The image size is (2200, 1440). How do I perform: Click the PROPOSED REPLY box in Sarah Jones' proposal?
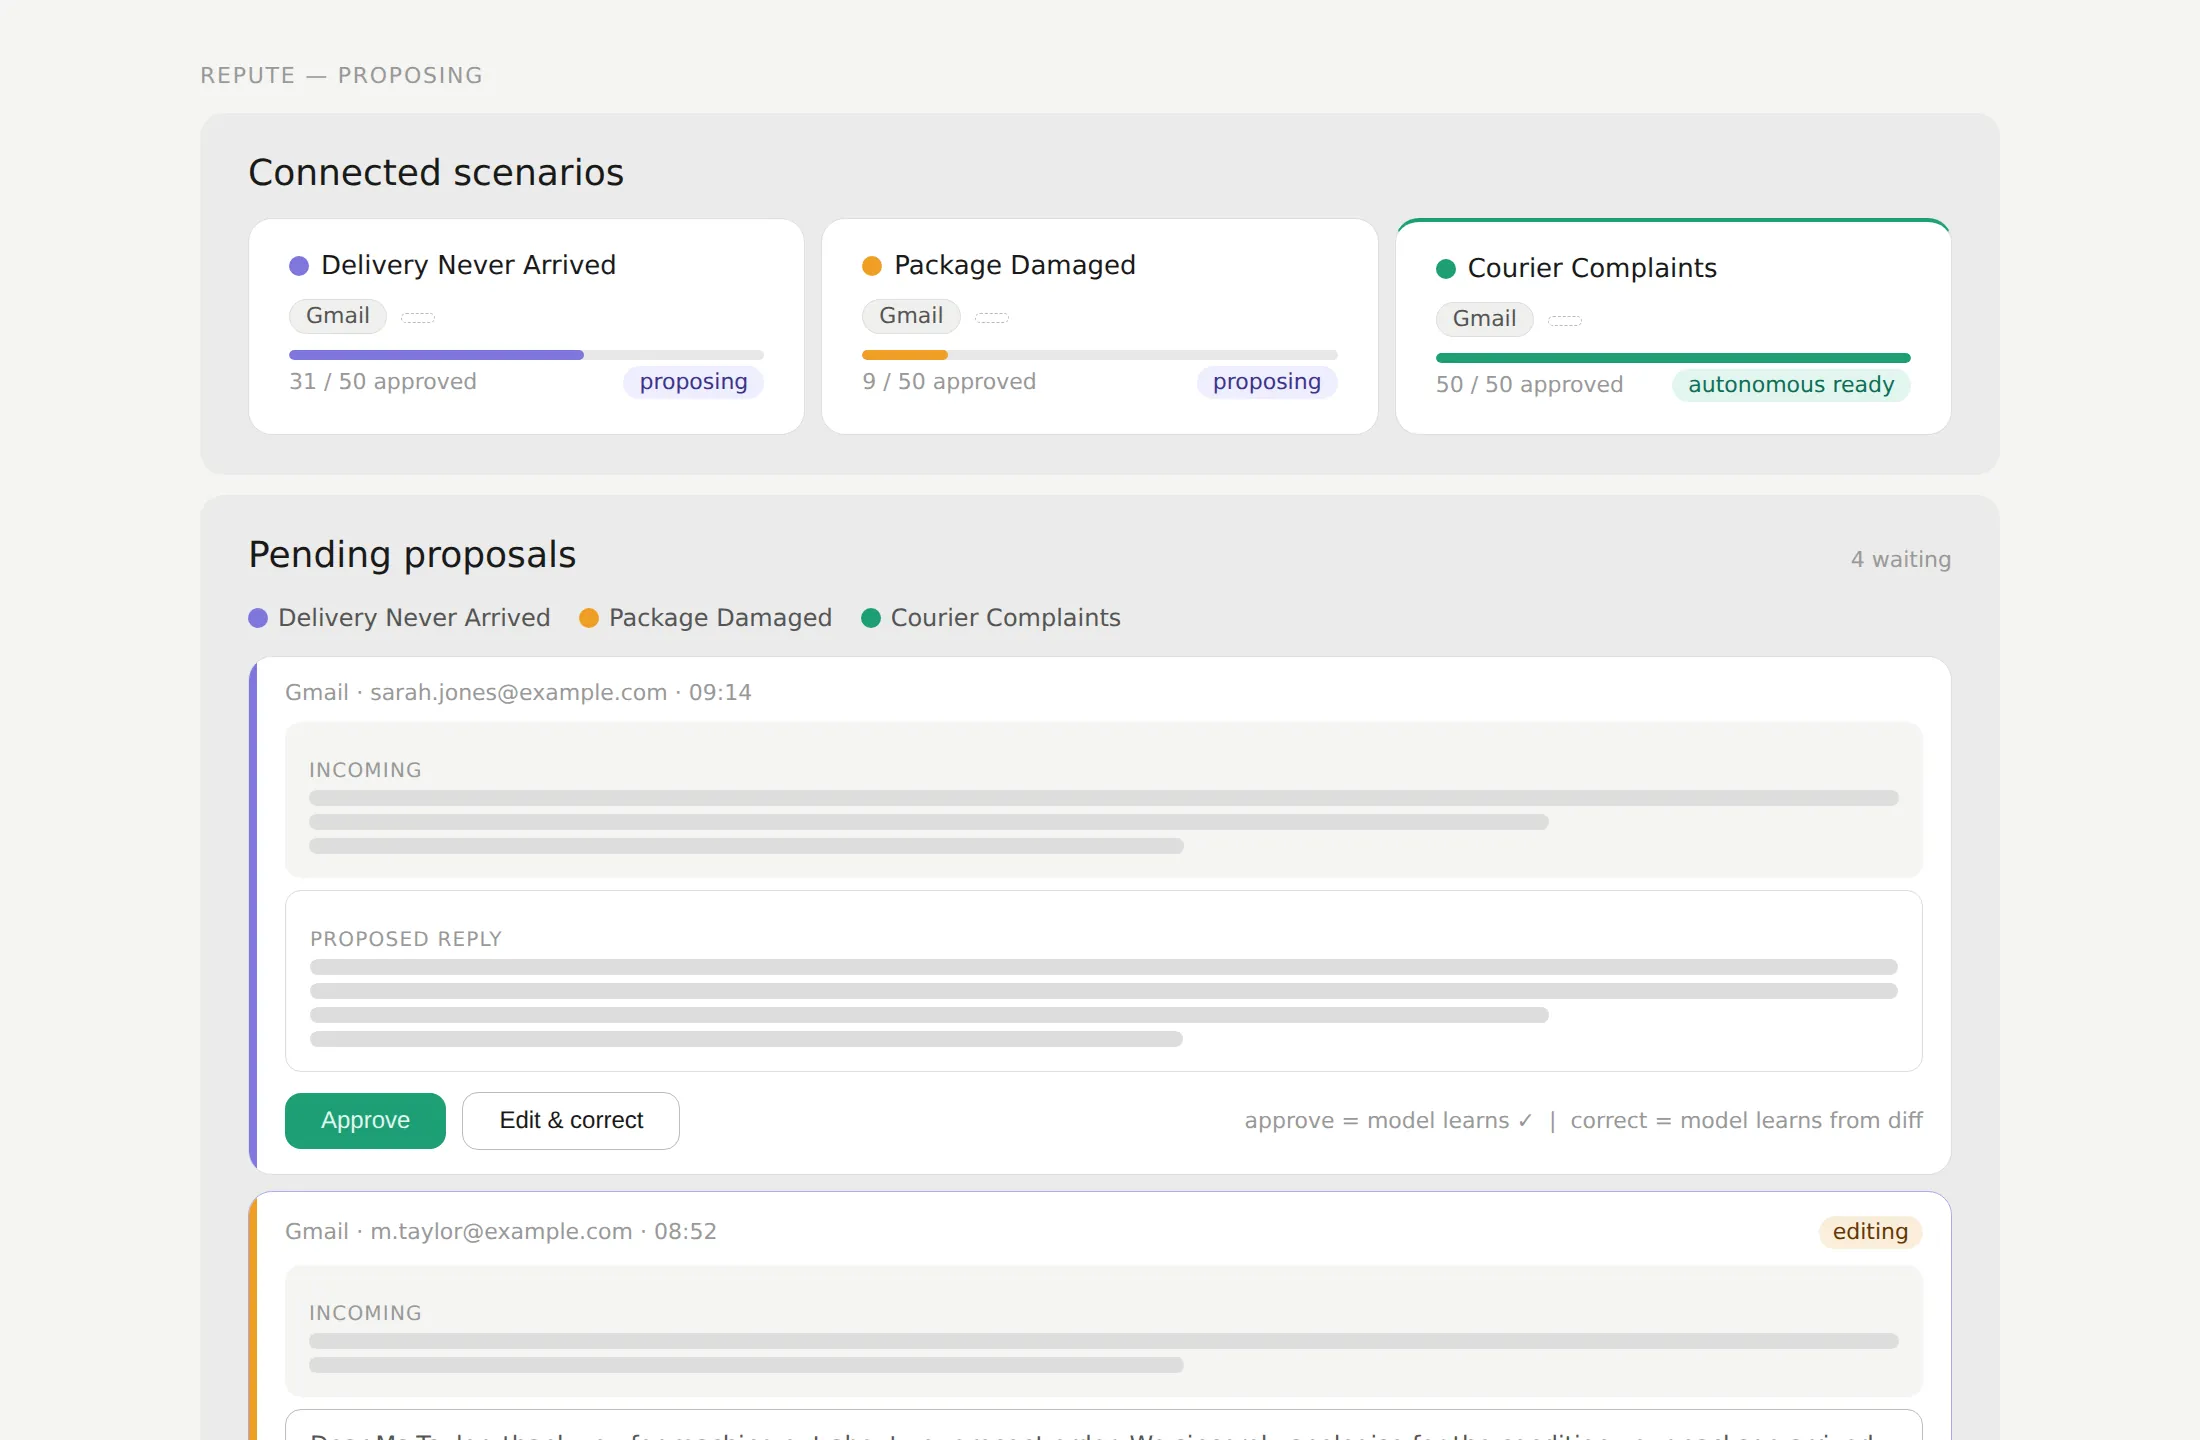1104,981
